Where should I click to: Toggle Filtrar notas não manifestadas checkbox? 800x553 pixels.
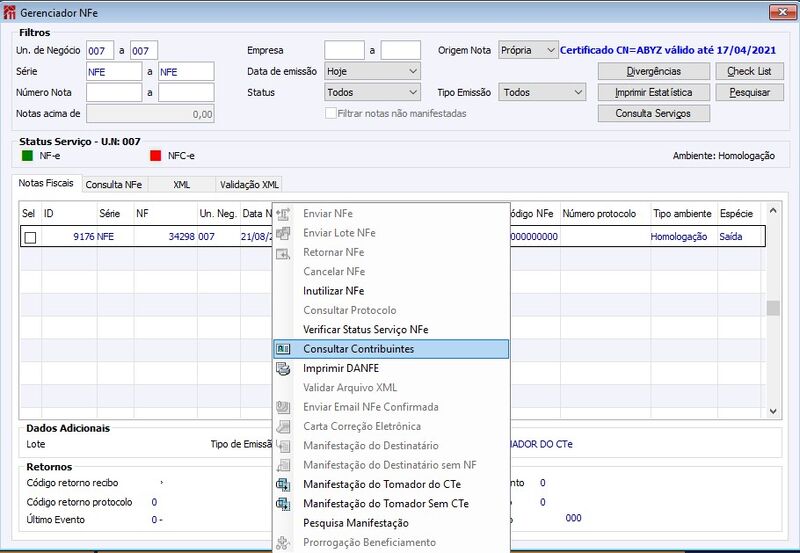coord(331,113)
